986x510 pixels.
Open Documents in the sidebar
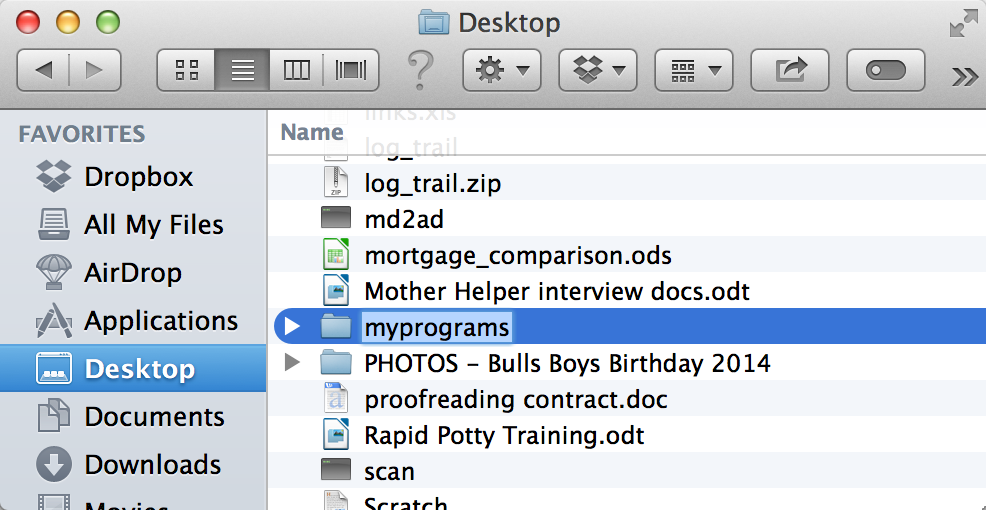point(154,417)
